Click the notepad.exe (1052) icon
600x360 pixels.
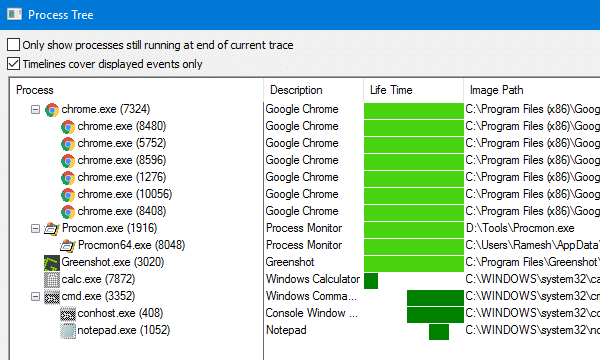click(68, 331)
